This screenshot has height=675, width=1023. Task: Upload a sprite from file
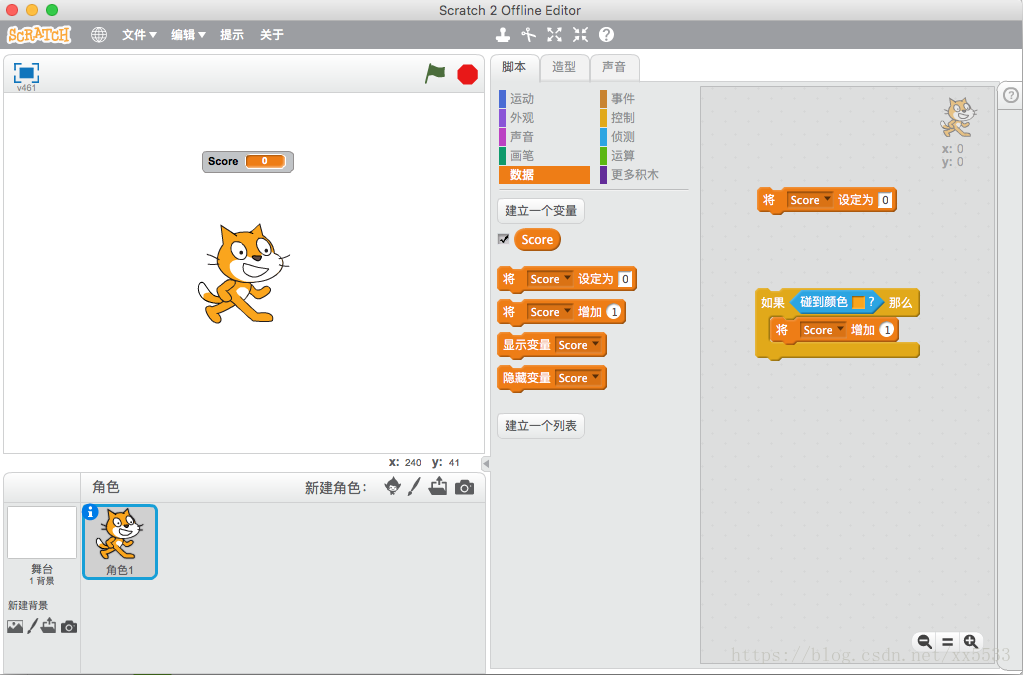pyautogui.click(x=438, y=486)
